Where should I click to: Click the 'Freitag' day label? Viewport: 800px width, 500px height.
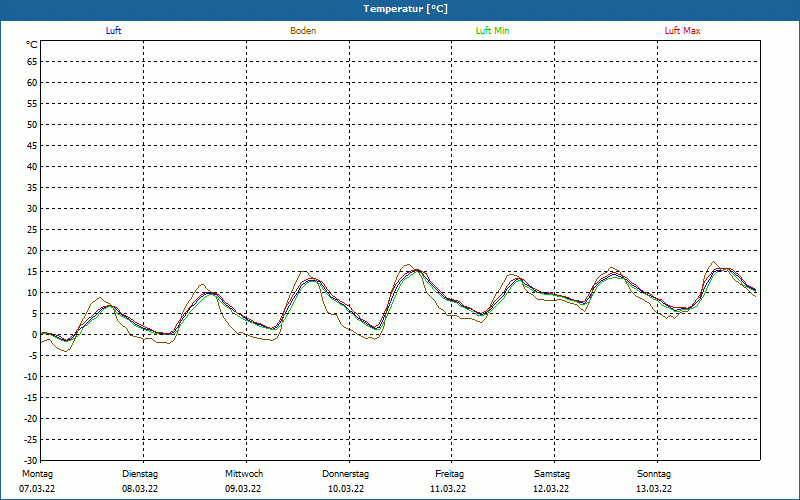[449, 474]
